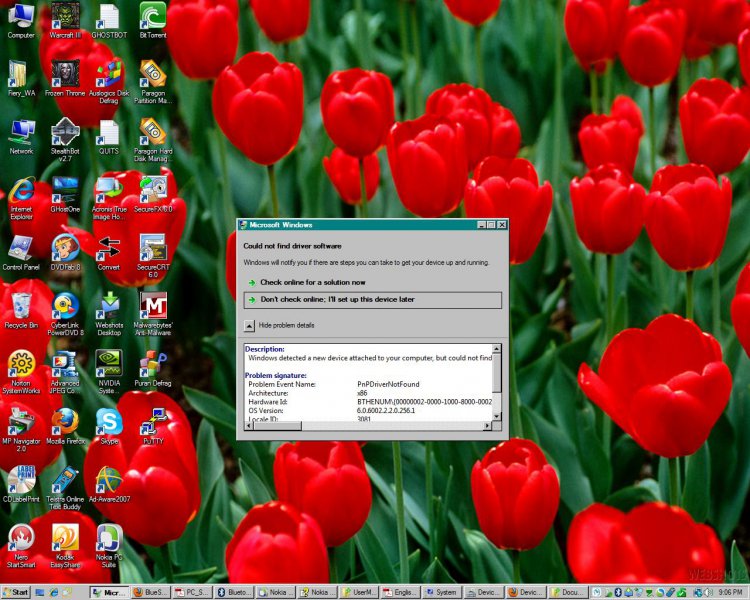The width and height of the screenshot is (750, 600).
Task: Open the Skype desktop shortcut
Action: [x=108, y=422]
